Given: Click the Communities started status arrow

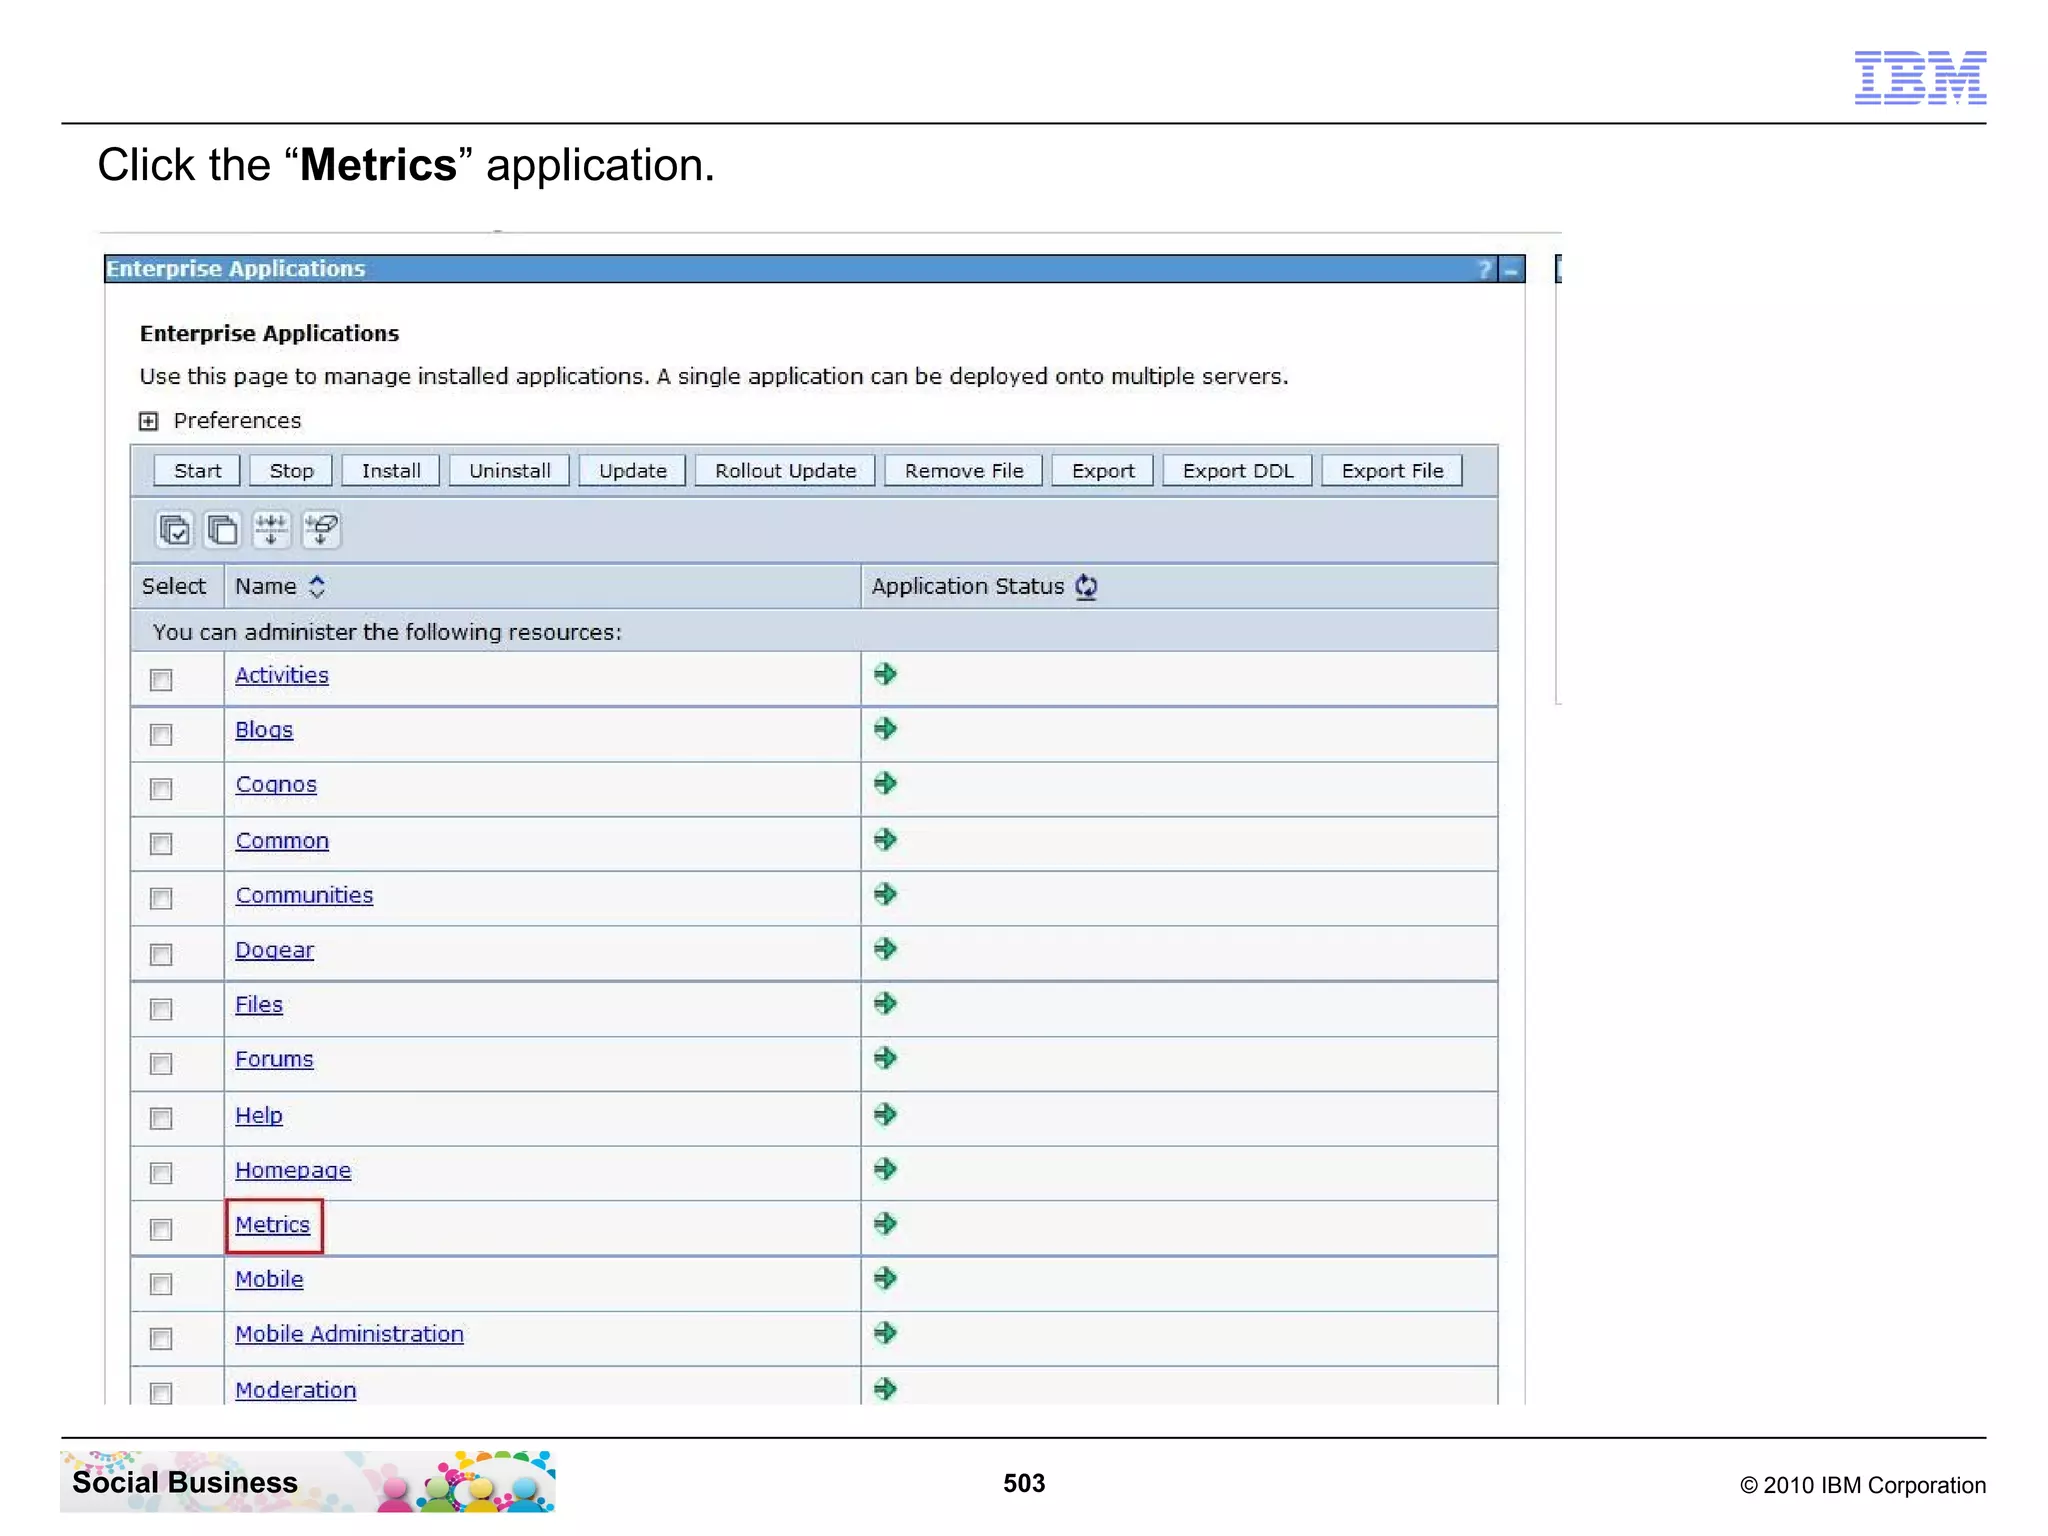Looking at the screenshot, I should coord(885,894).
